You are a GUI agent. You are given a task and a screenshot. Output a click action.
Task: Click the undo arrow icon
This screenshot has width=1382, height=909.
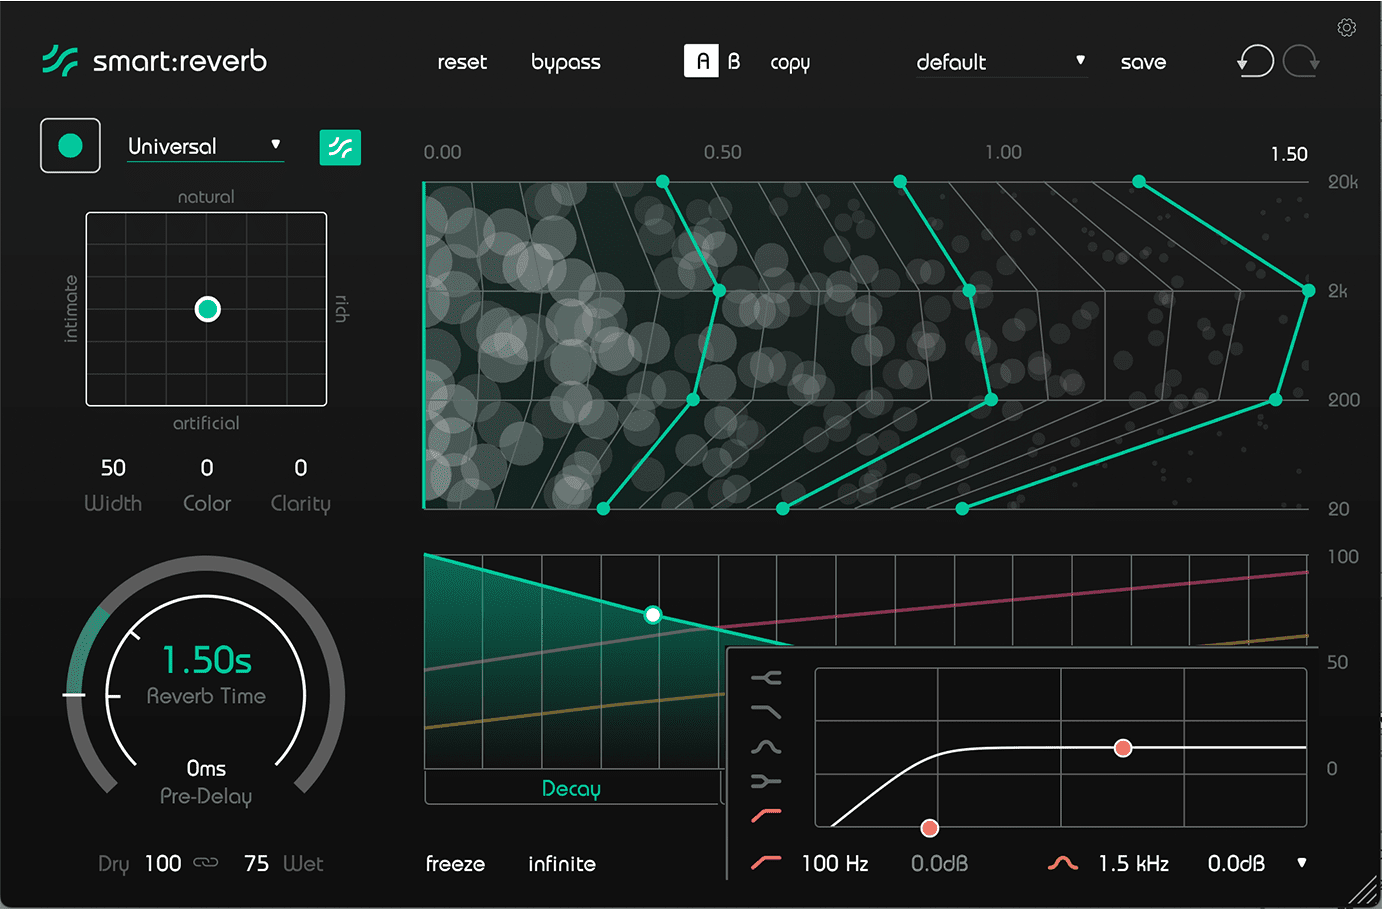1255,61
